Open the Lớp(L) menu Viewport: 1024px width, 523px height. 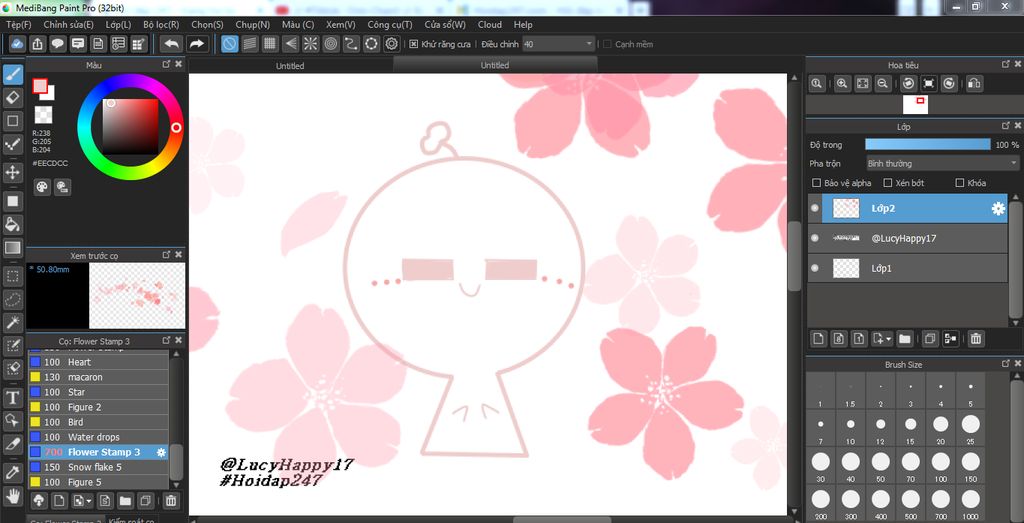[118, 24]
